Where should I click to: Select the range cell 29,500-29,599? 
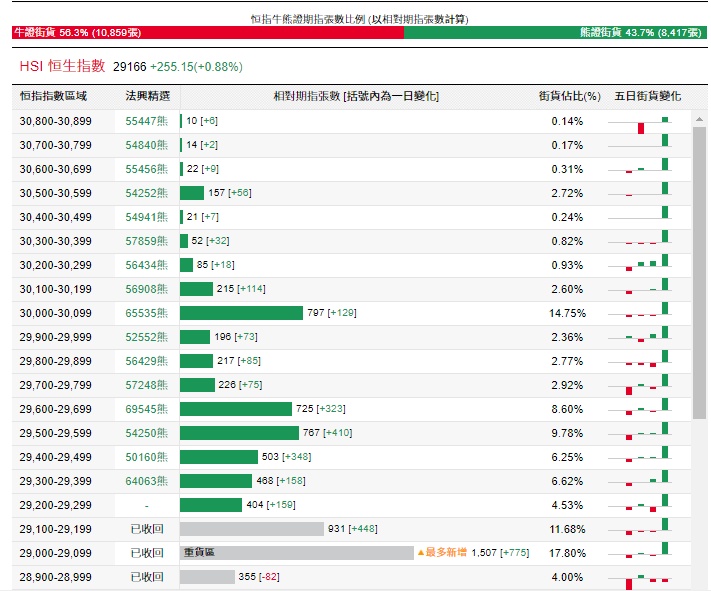click(55, 433)
